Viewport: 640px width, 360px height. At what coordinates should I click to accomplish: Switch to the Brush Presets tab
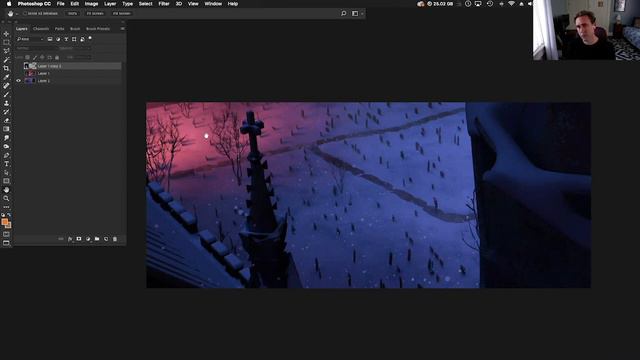click(98, 29)
